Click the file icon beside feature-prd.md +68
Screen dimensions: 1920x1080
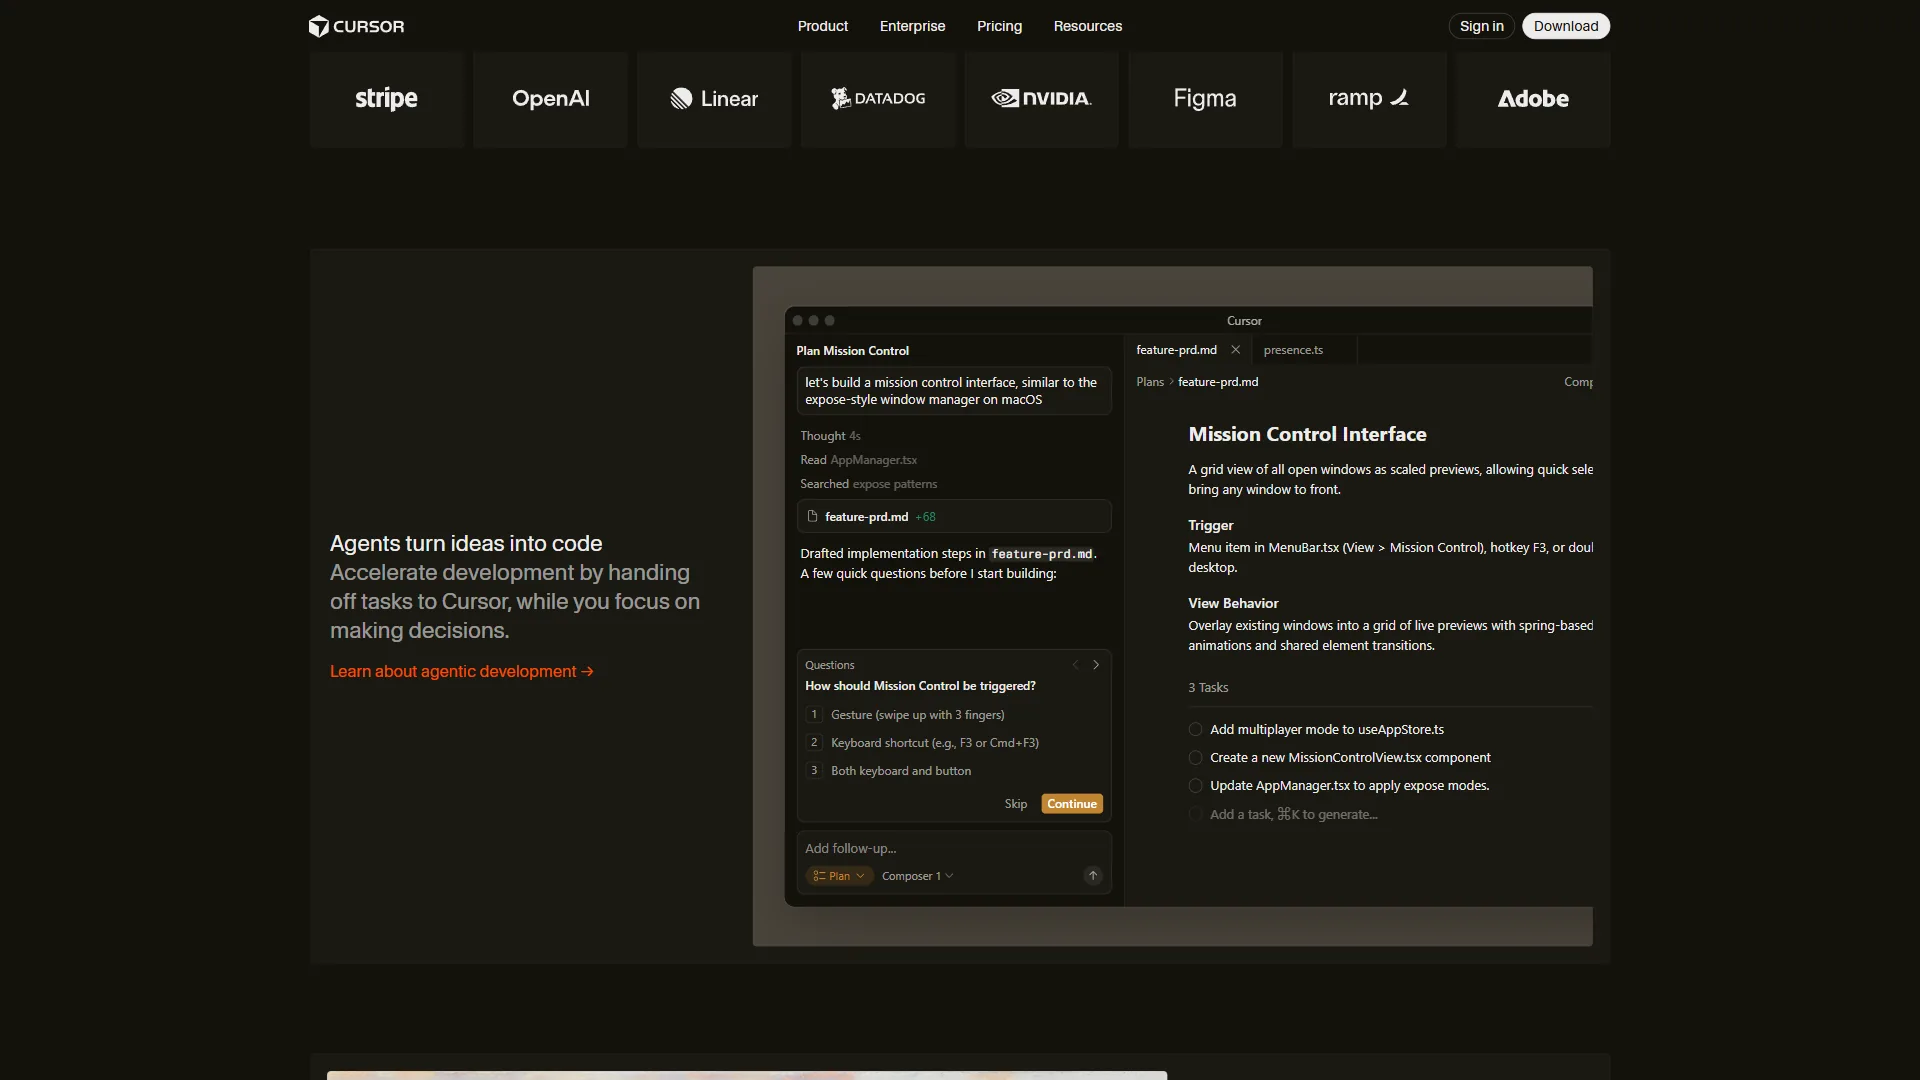point(813,517)
